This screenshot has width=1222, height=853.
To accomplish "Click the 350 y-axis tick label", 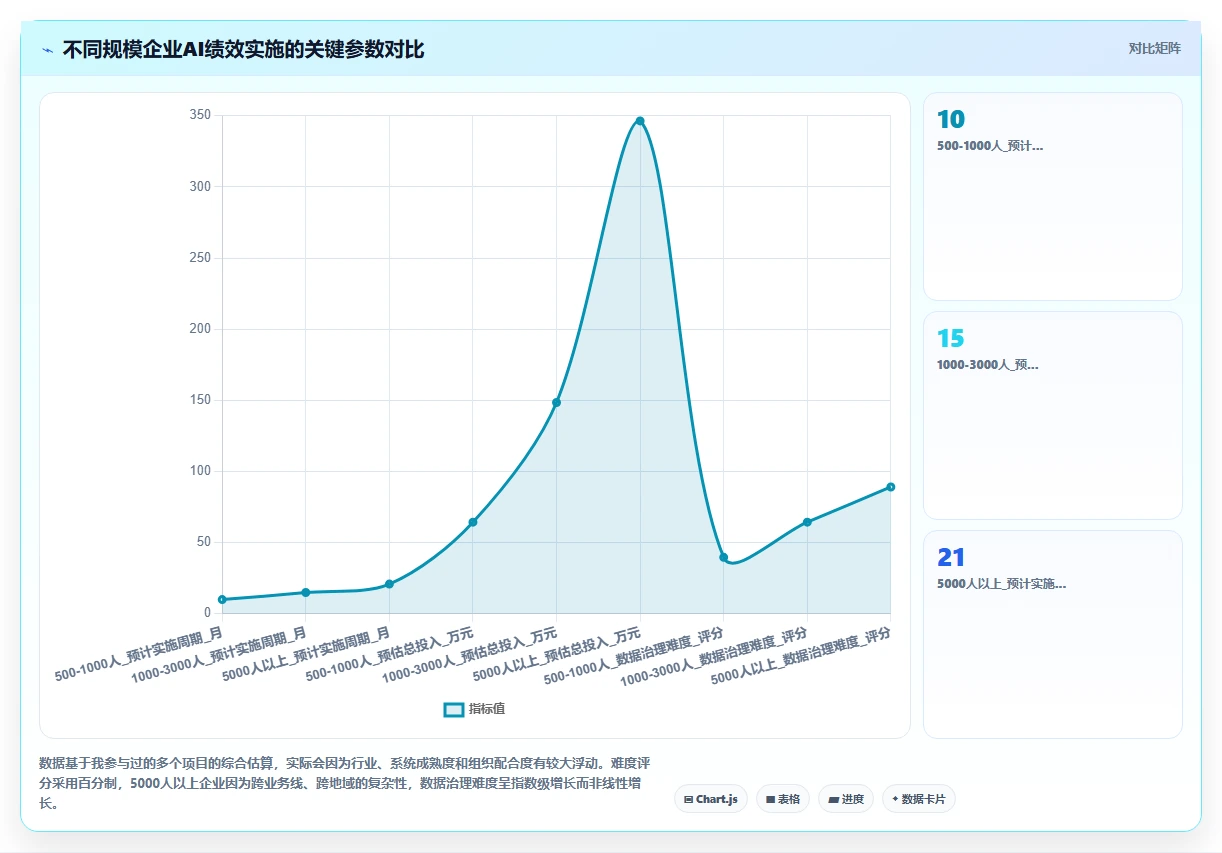I will point(200,115).
